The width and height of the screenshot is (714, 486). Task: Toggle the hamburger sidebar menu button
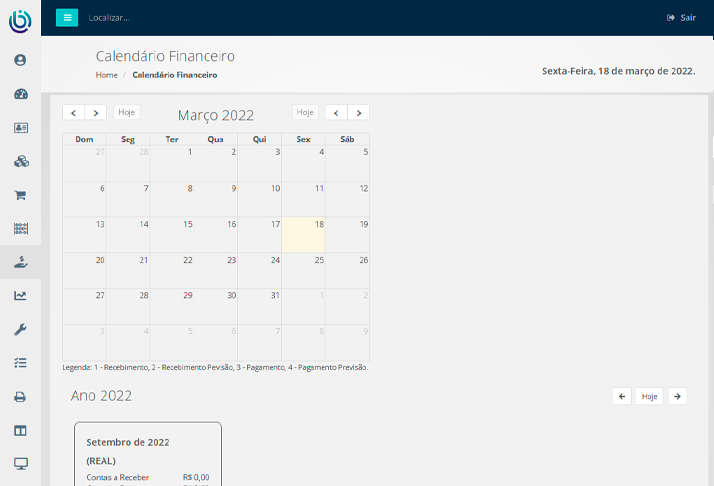67,17
